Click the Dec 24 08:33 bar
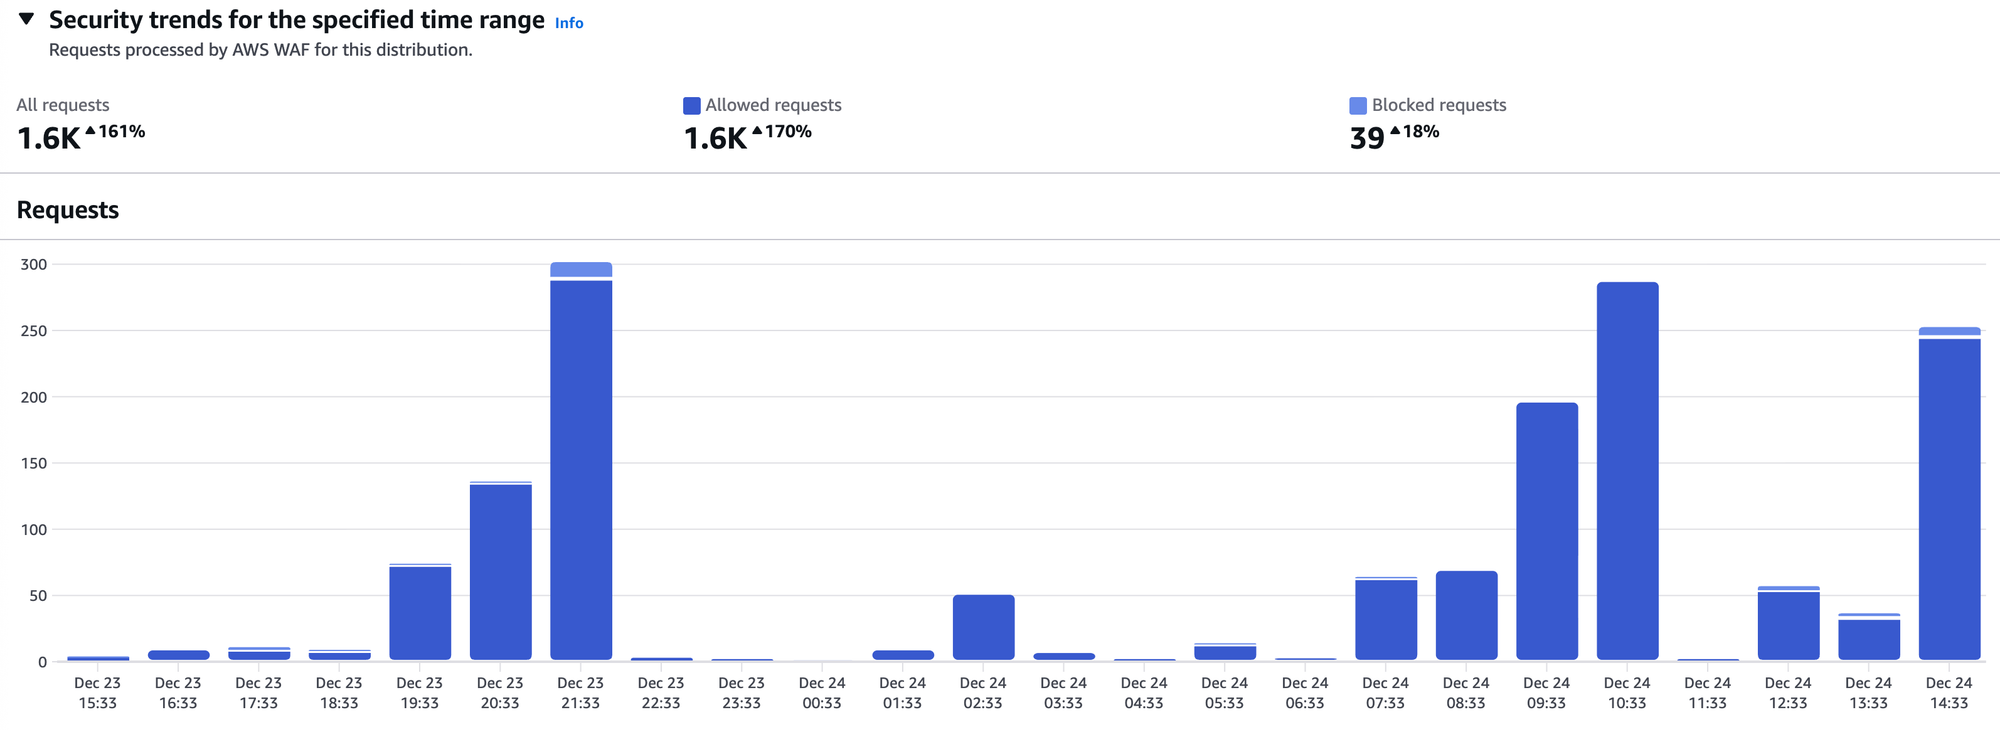This screenshot has height=730, width=2000. coord(1466,615)
